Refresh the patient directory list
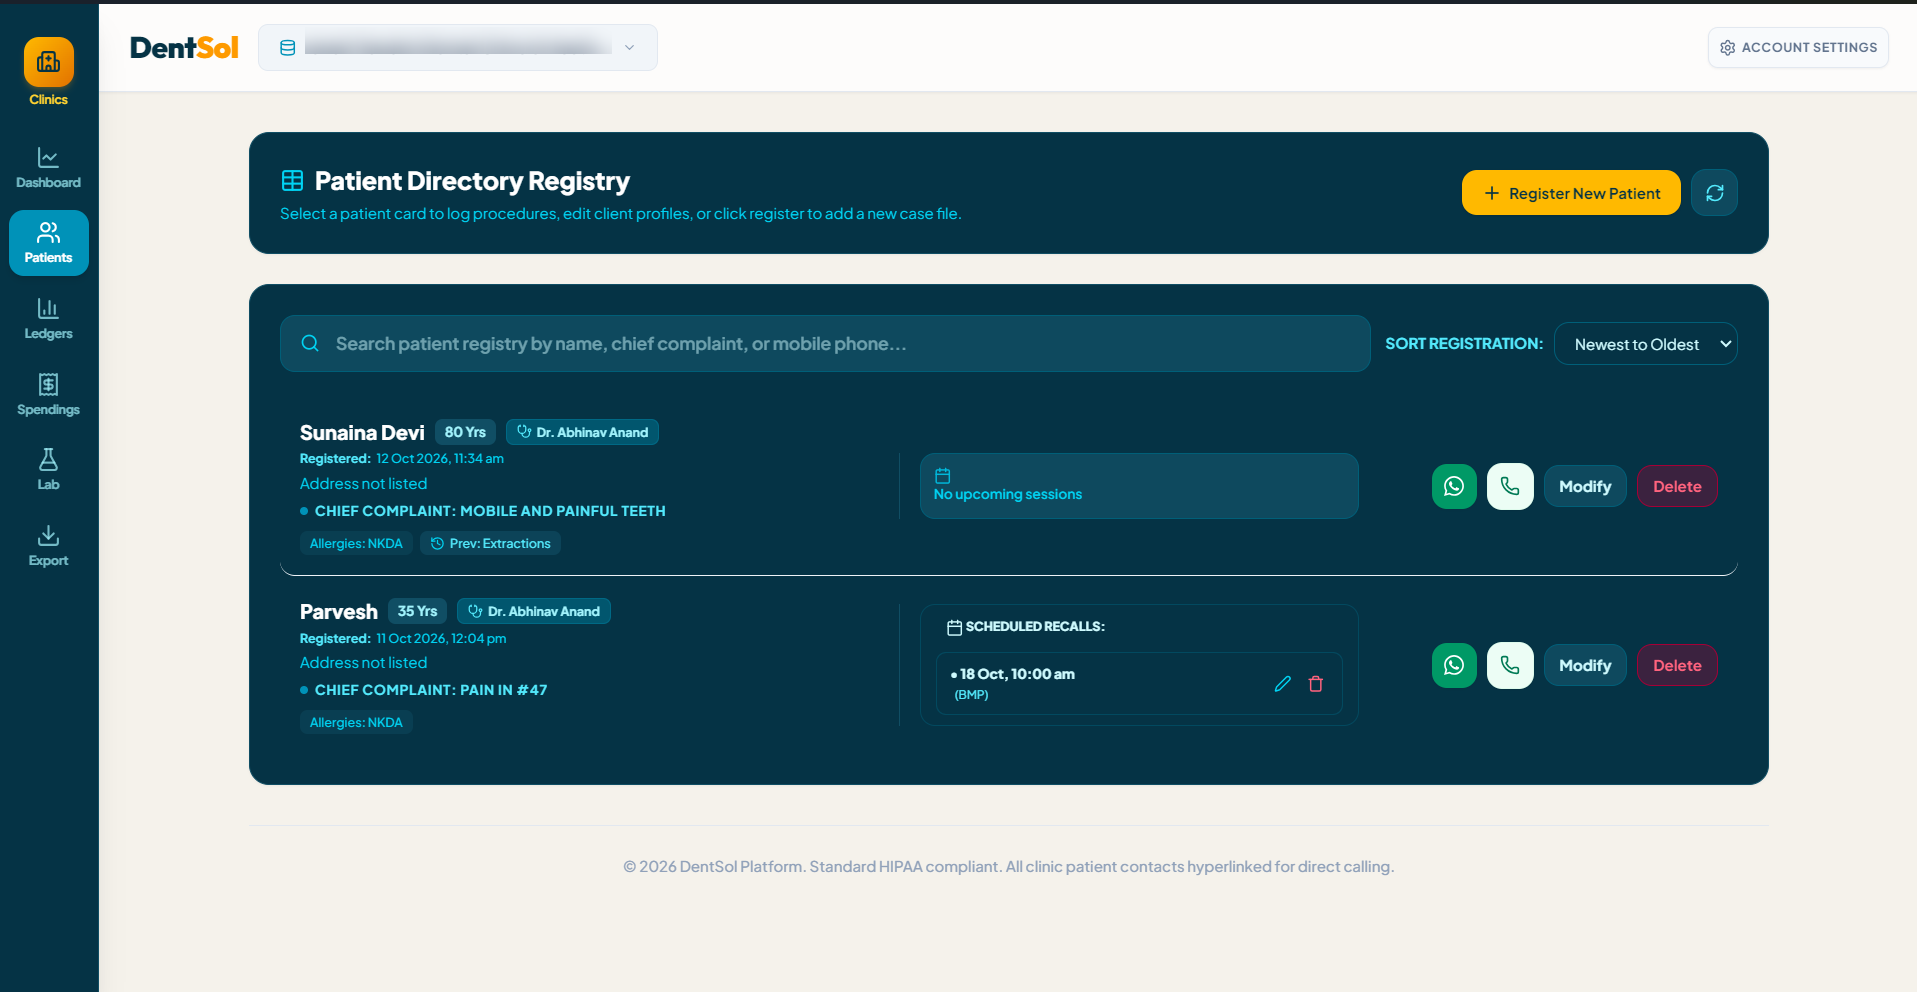The image size is (1917, 992). point(1714,193)
